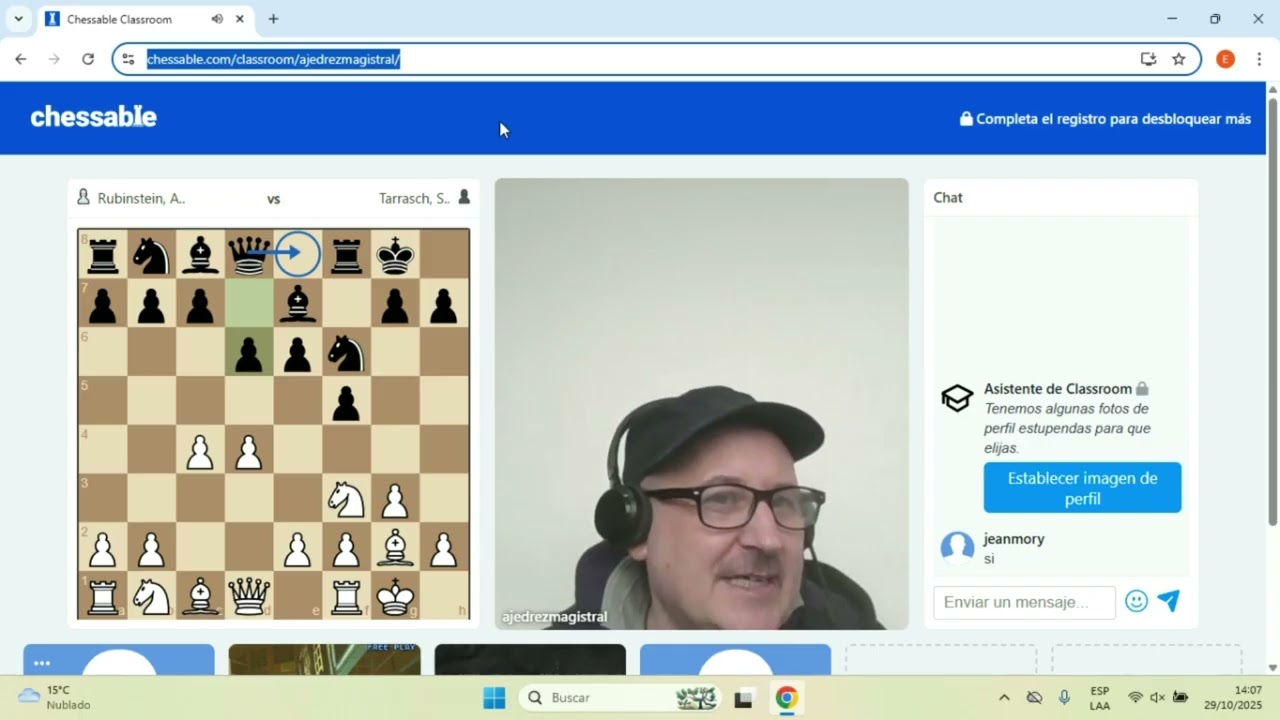Click the 'ajedrezmagistral' video label
The height and width of the screenshot is (720, 1280).
[x=555, y=617]
